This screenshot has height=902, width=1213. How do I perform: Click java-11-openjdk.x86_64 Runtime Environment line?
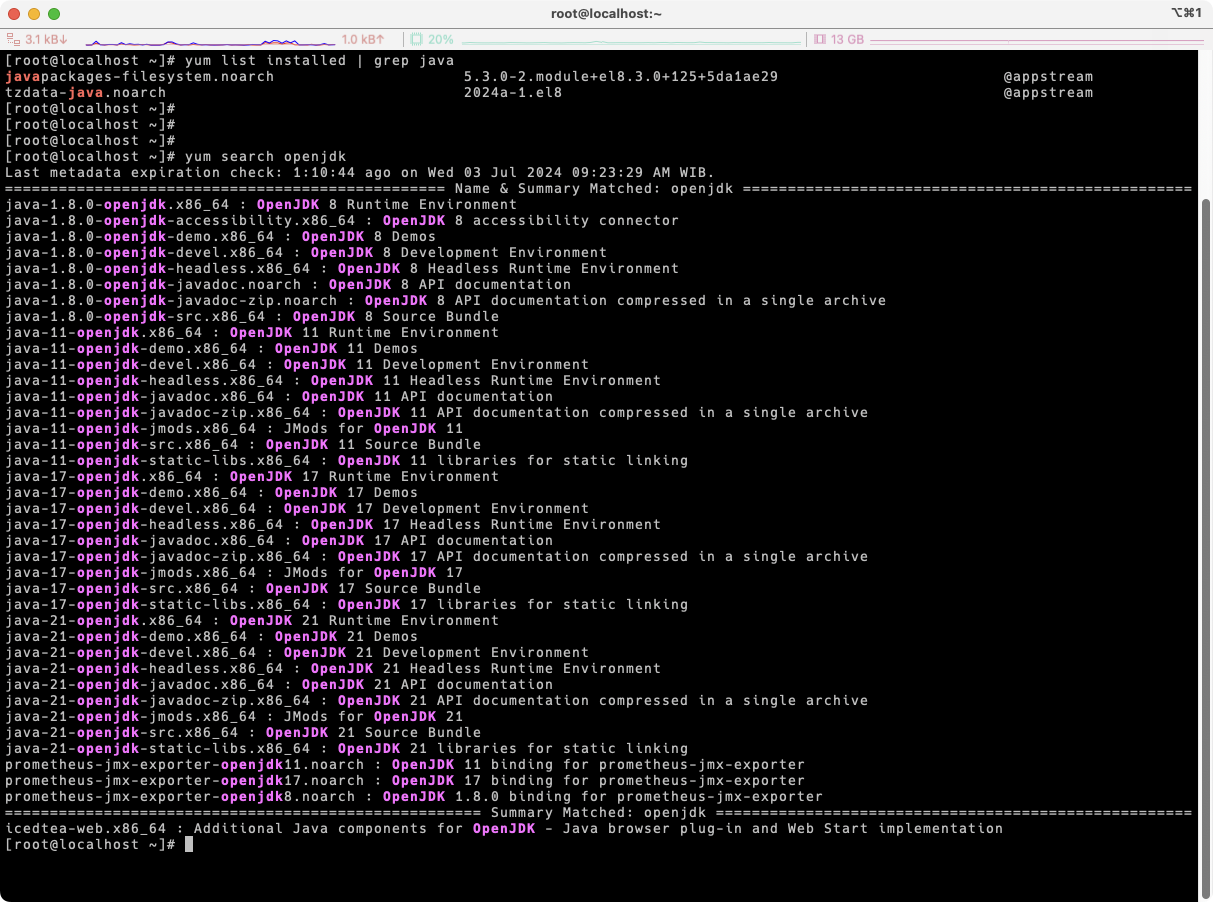[251, 332]
